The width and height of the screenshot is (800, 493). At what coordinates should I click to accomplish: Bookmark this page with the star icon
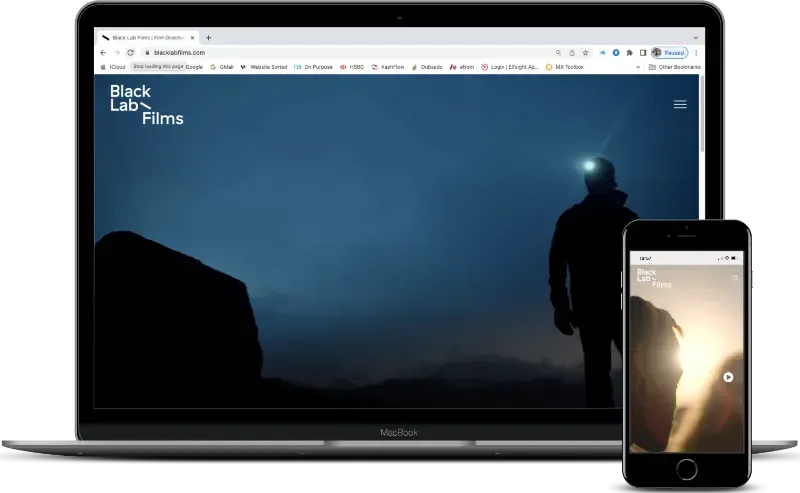[586, 53]
